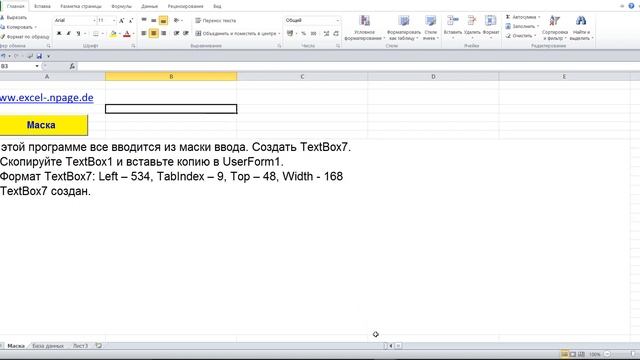Toggle center horizontal alignment

153,33
